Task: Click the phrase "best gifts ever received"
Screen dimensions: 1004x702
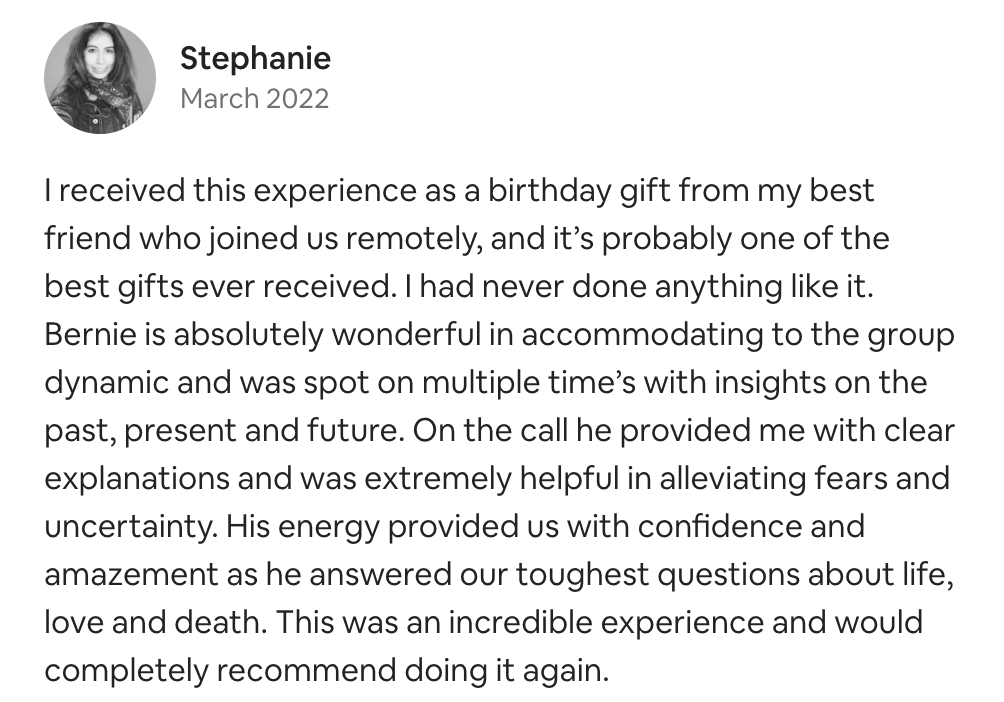Action: coord(216,286)
